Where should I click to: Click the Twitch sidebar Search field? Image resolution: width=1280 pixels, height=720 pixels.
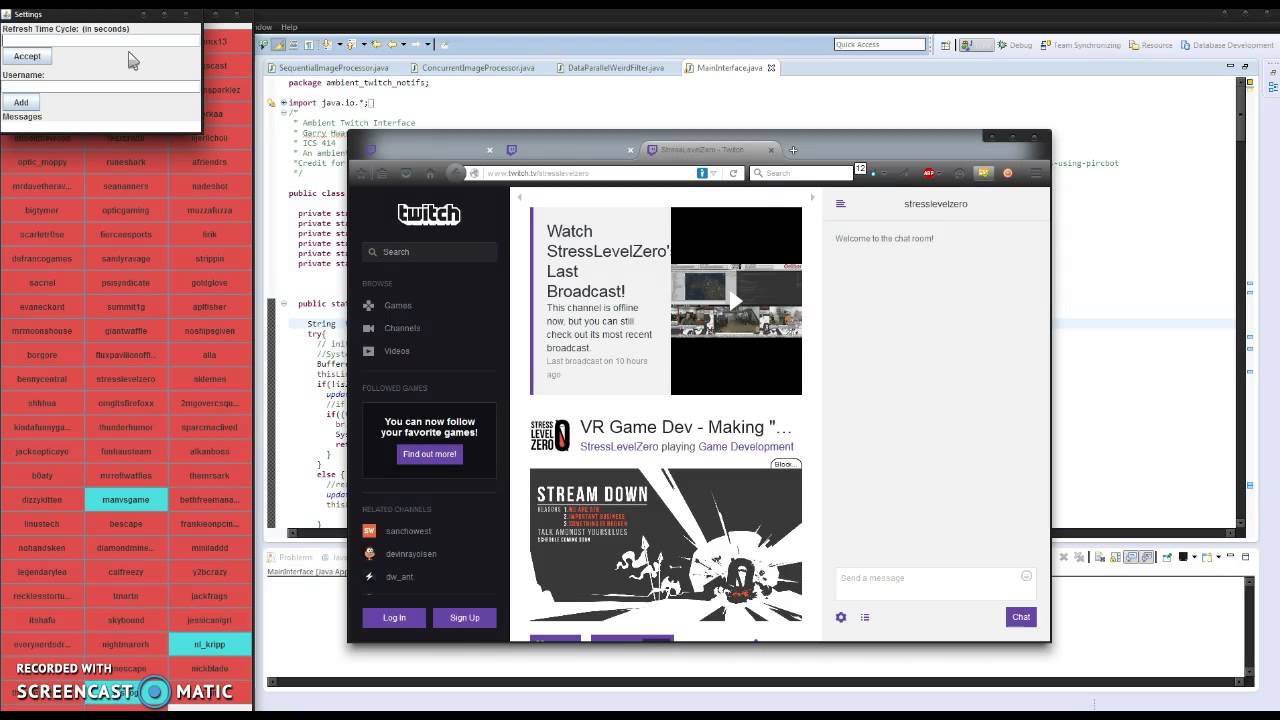tap(430, 252)
